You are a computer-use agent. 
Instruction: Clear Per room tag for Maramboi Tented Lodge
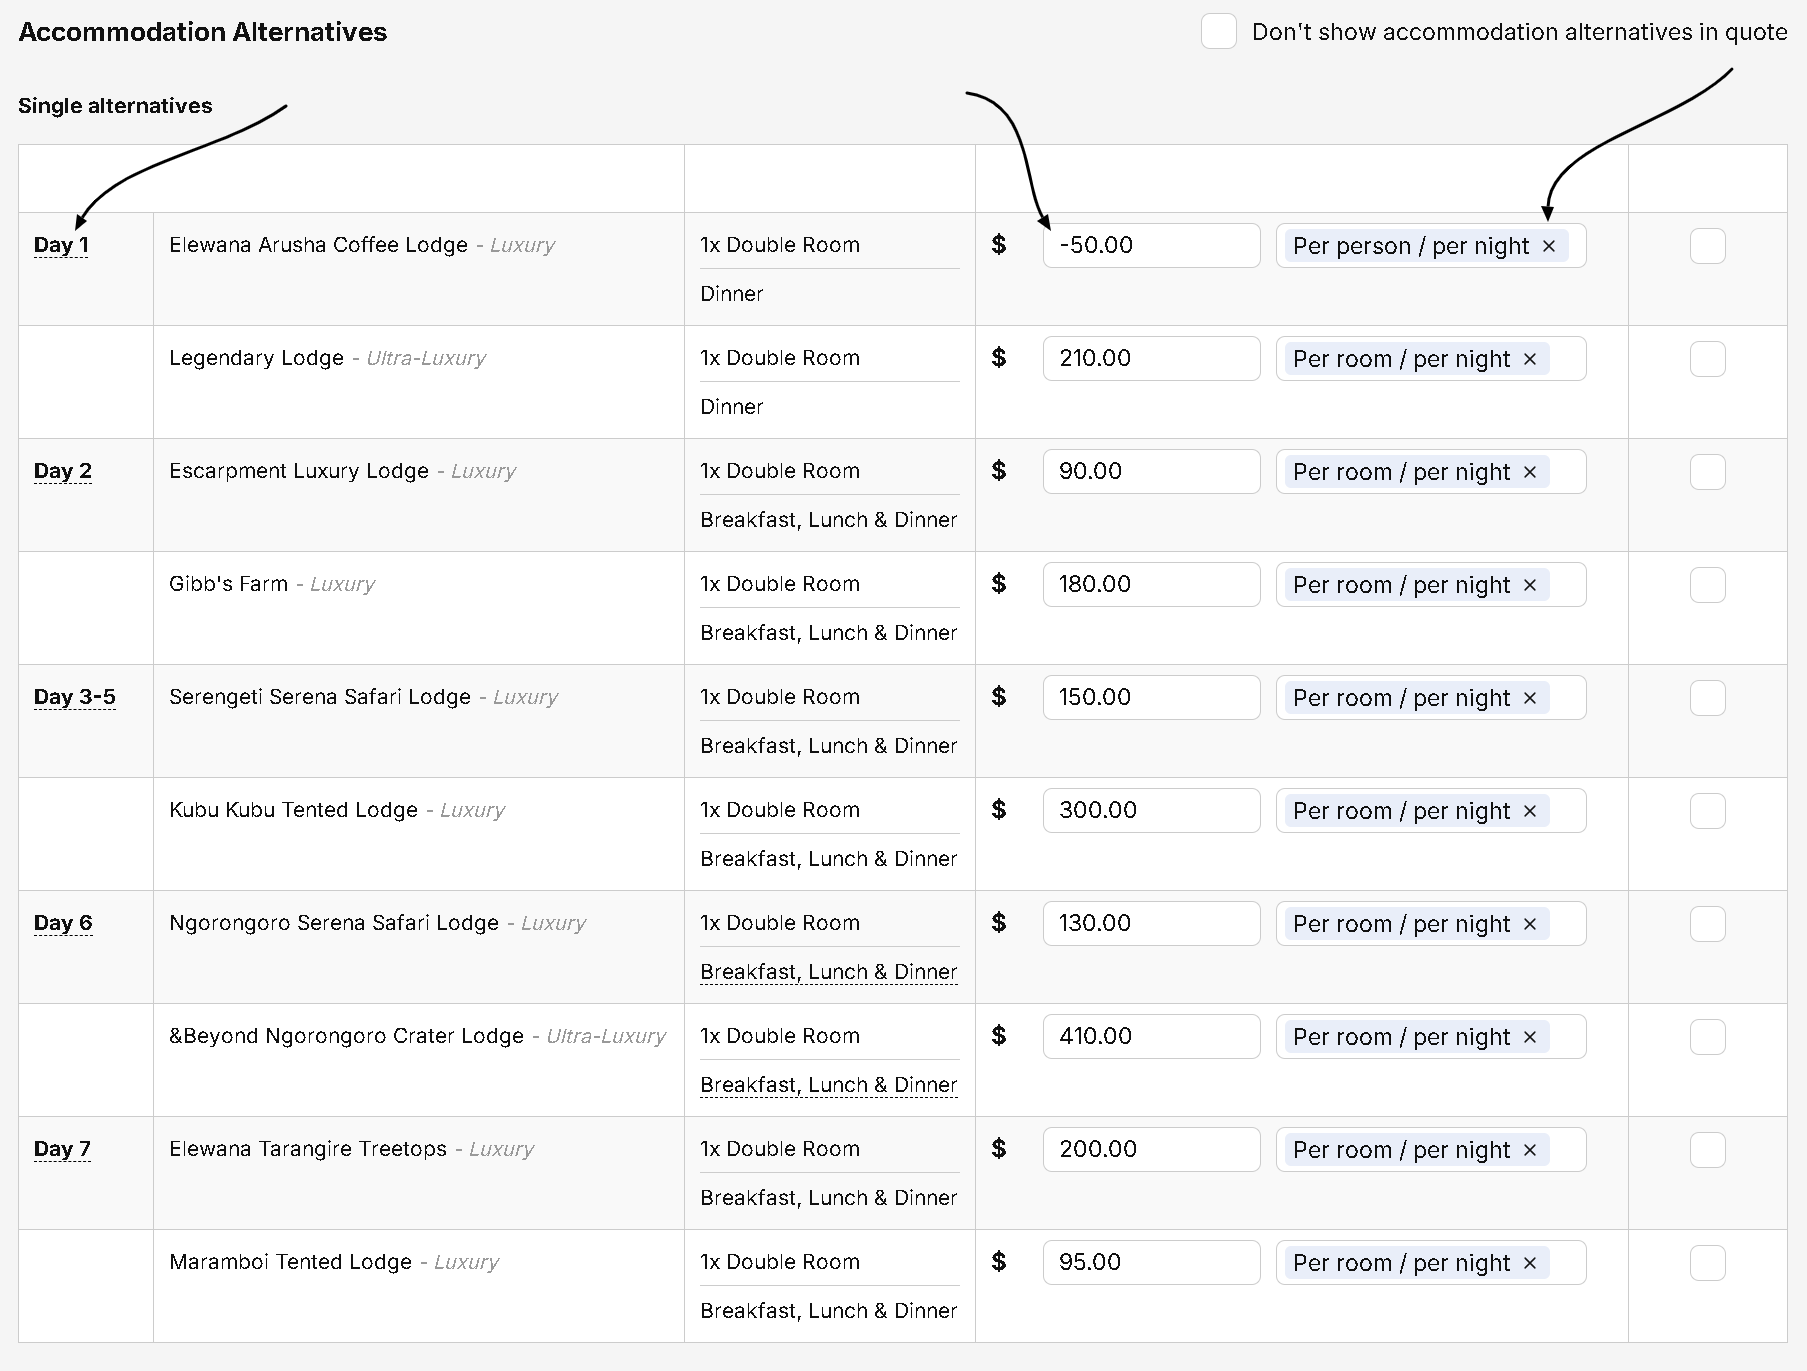point(1530,1263)
